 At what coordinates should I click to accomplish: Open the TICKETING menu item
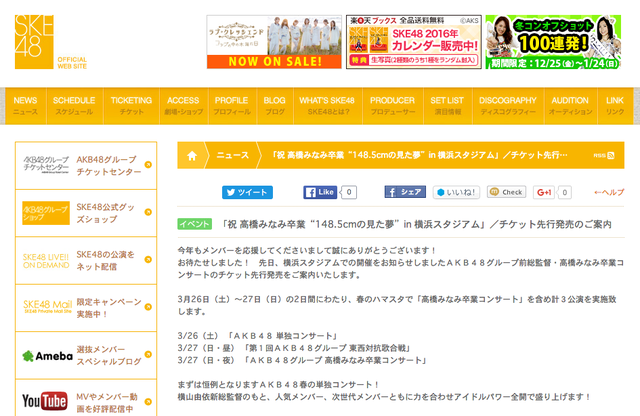pyautogui.click(x=131, y=106)
